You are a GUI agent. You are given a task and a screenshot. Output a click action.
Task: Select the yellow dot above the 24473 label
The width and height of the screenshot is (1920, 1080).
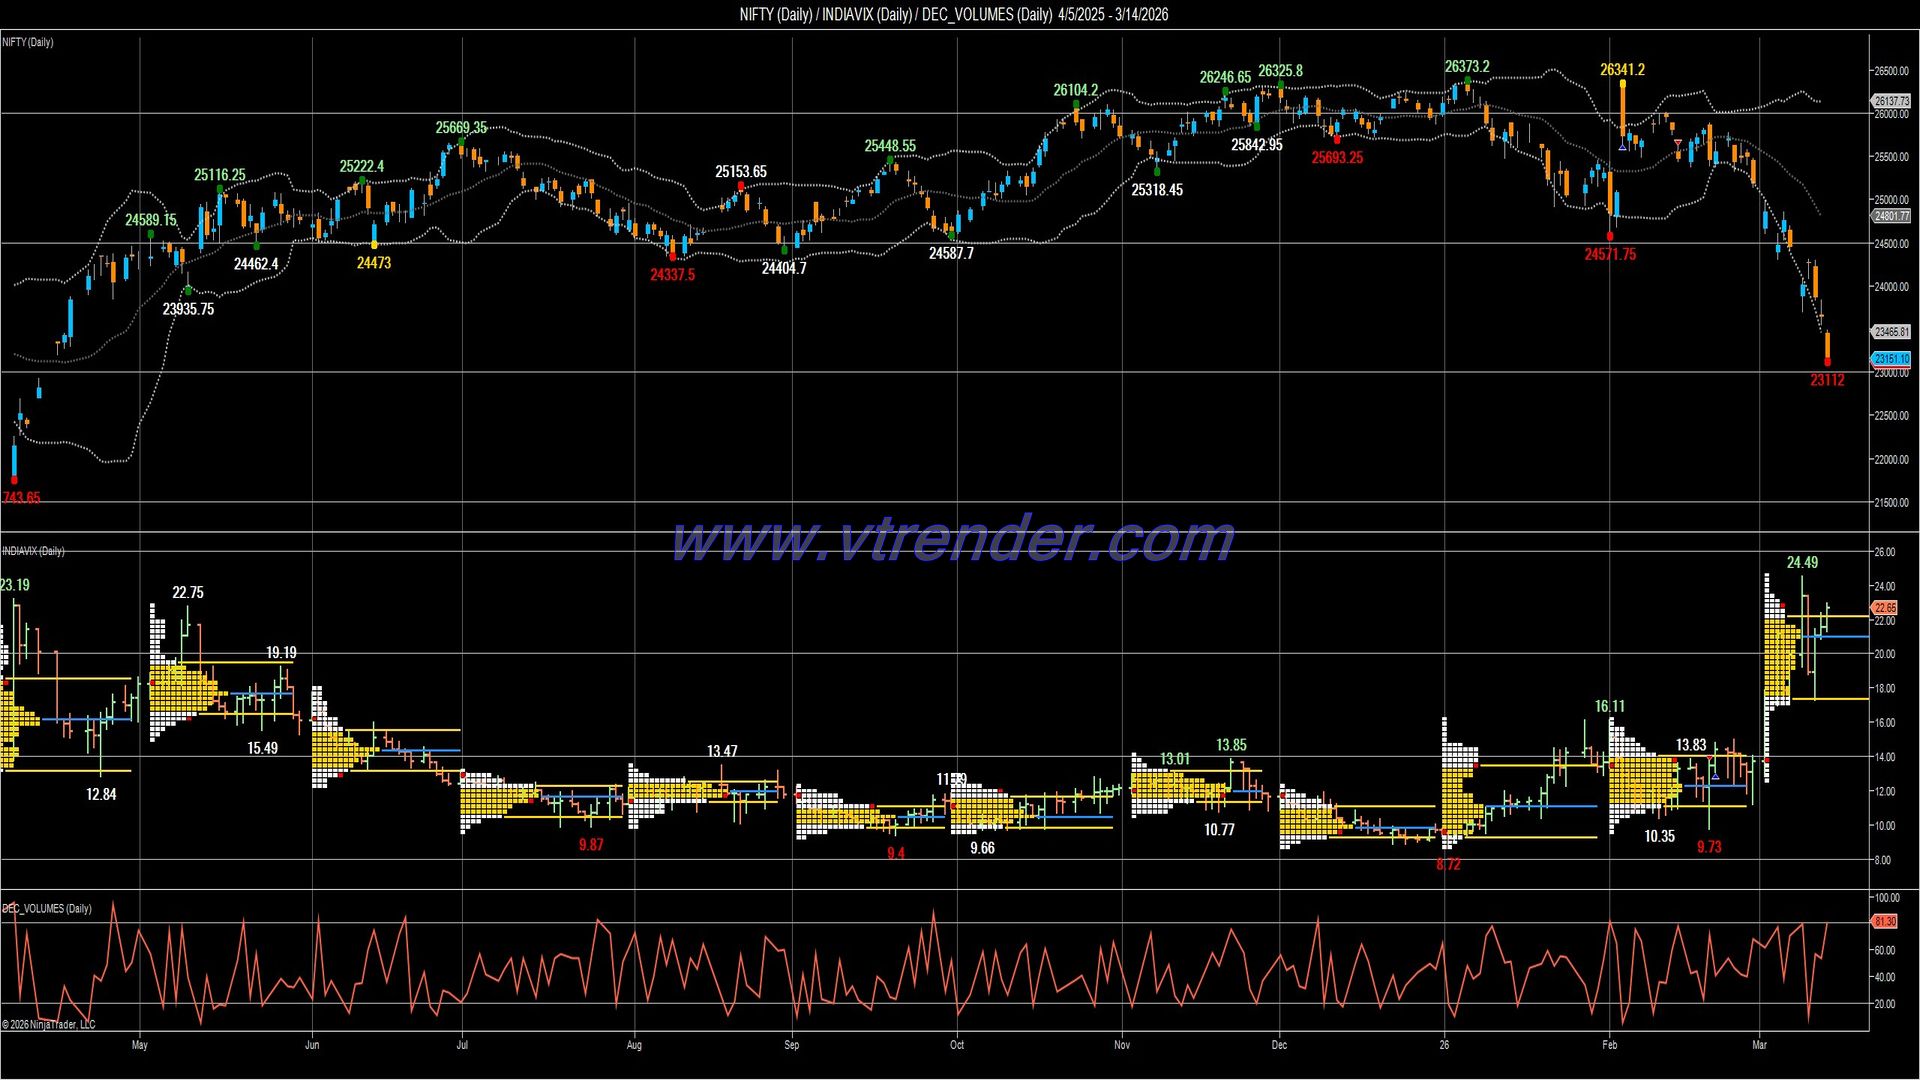tap(374, 245)
